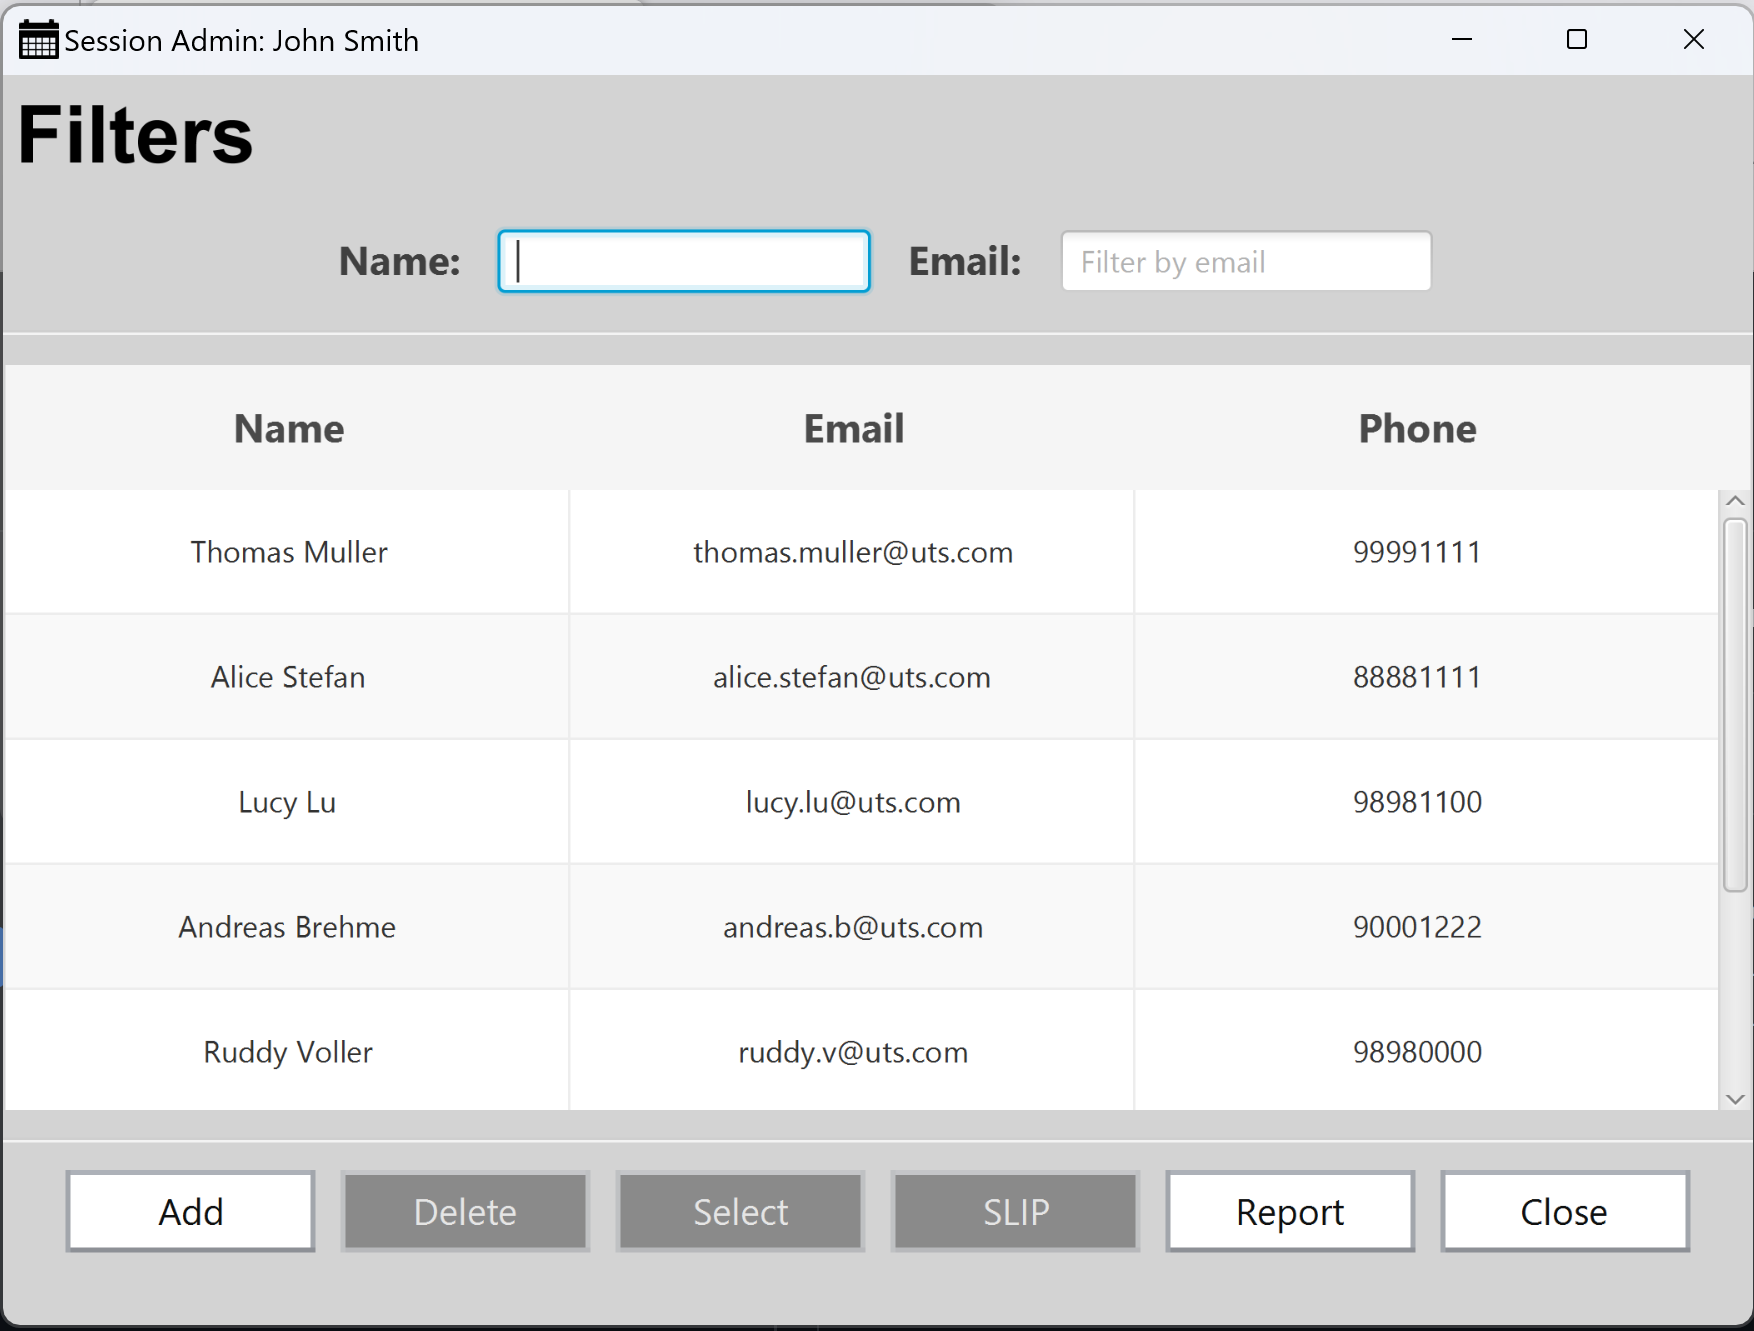Image resolution: width=1754 pixels, height=1331 pixels.
Task: Click the Phone column header
Action: pyautogui.click(x=1417, y=428)
